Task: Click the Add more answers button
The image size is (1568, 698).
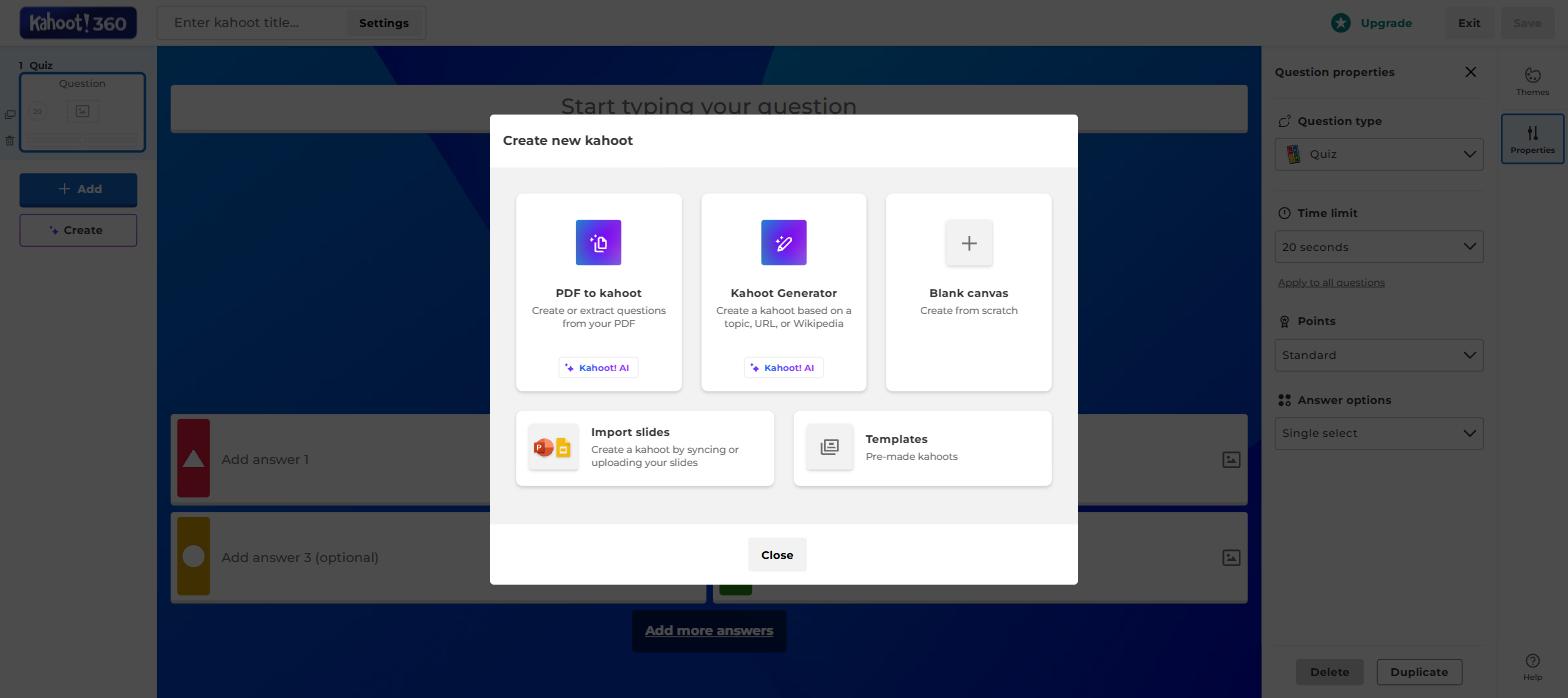Action: click(x=709, y=631)
